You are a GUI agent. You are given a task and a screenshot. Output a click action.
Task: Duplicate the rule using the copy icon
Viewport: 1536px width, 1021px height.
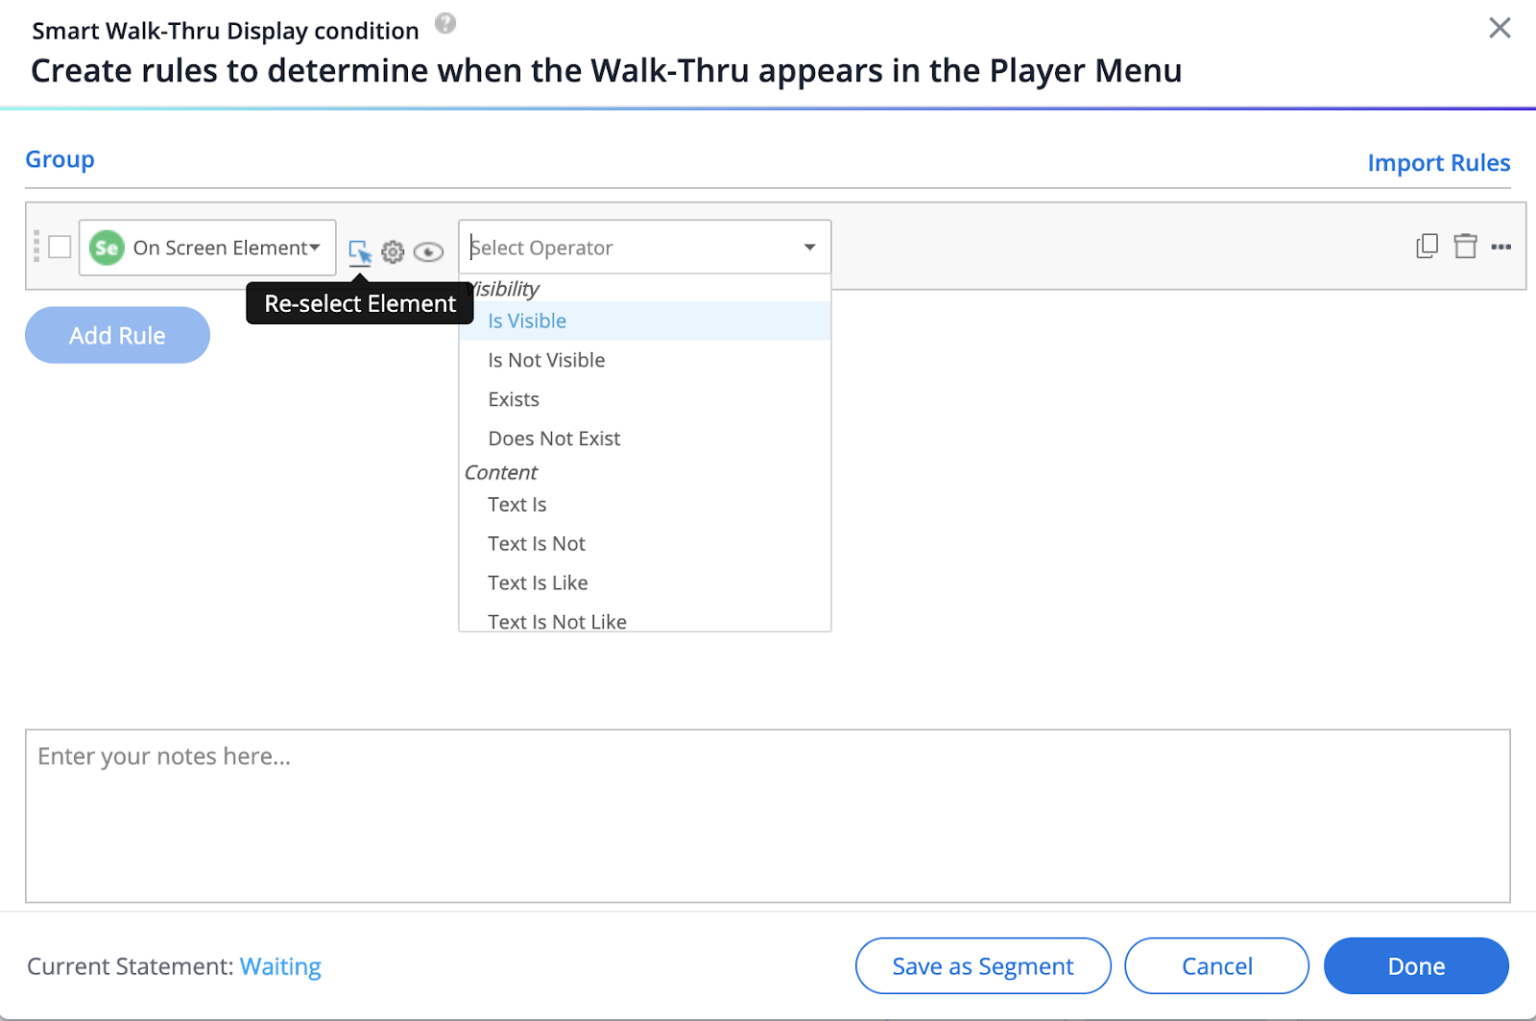point(1426,245)
